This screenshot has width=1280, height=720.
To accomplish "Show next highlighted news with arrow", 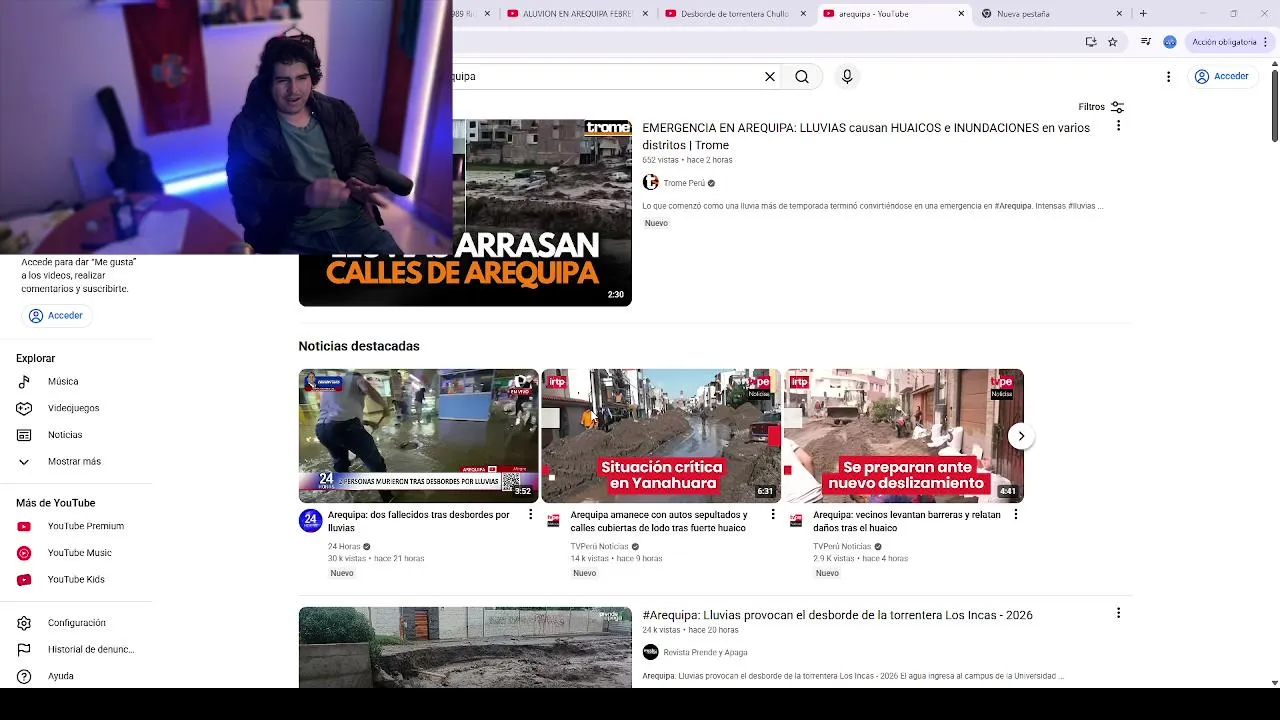I will tap(1021, 436).
